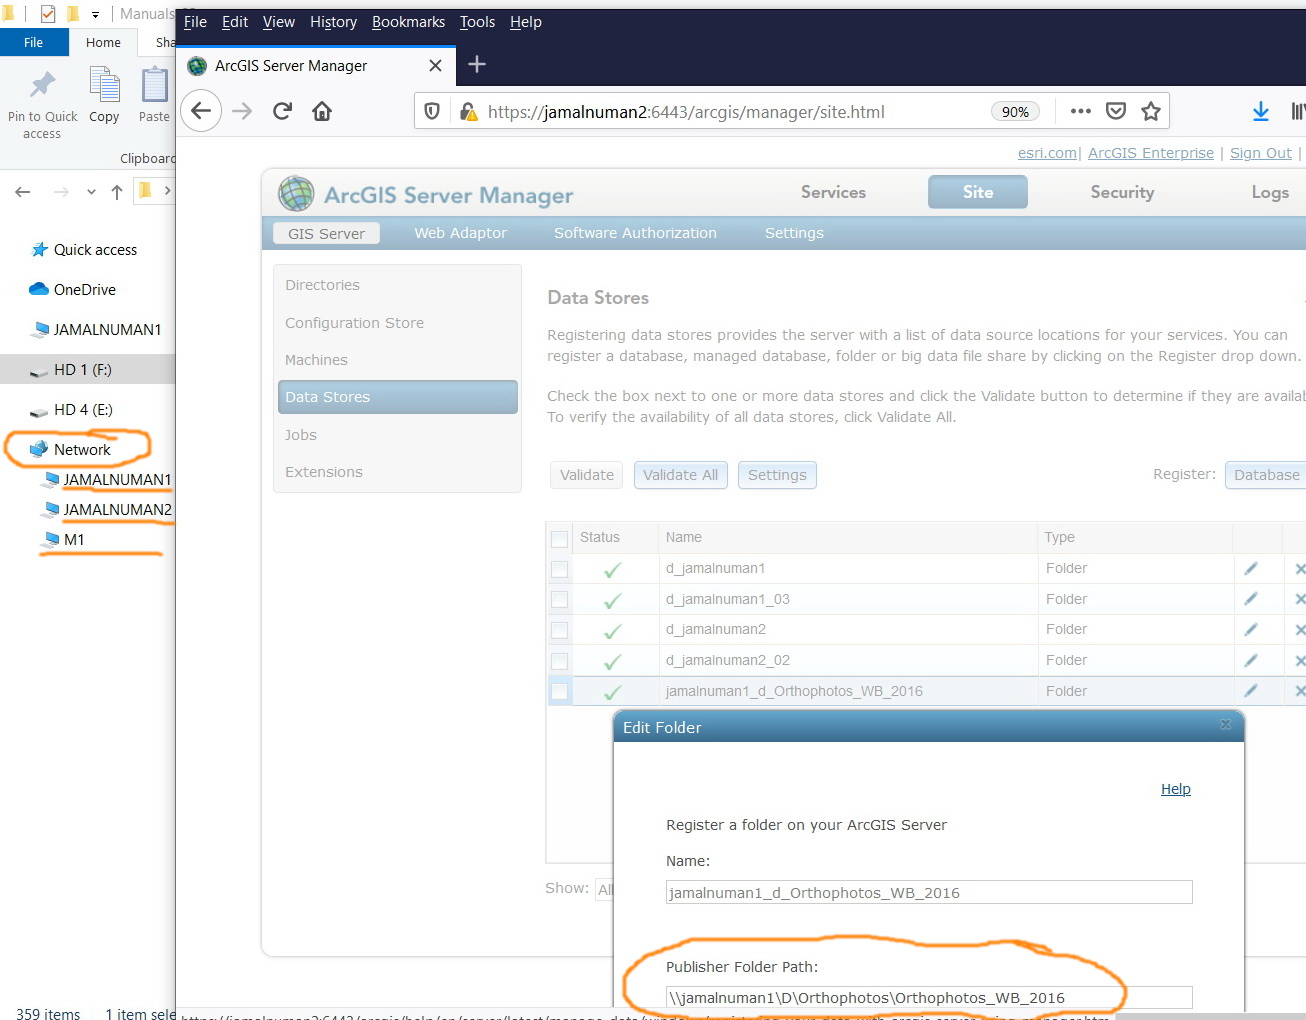Edit the d_jamalnuman1 data store
1306x1020 pixels.
(1250, 568)
